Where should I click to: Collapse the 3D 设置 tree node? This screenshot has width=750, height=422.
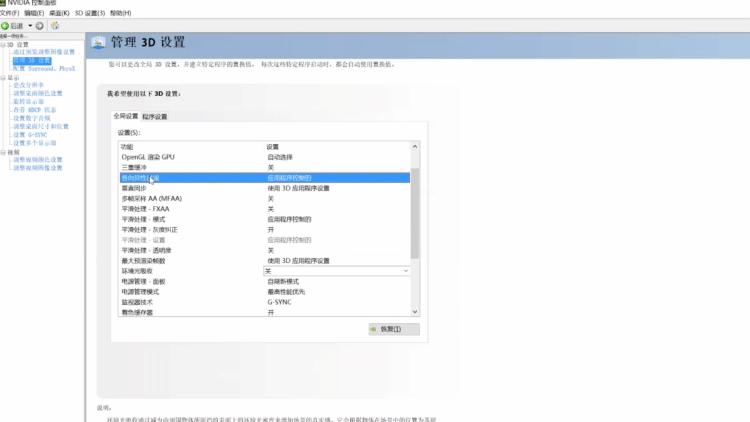(3, 44)
